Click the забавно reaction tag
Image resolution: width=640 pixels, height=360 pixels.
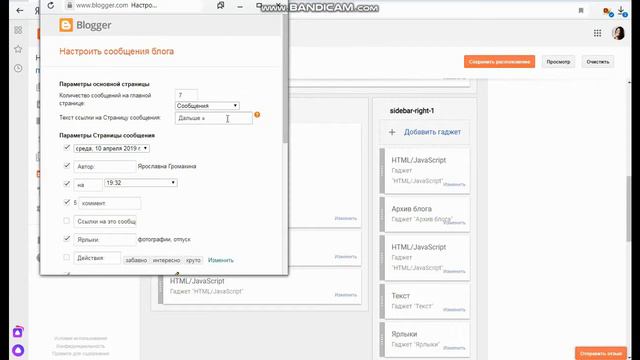[x=136, y=260]
